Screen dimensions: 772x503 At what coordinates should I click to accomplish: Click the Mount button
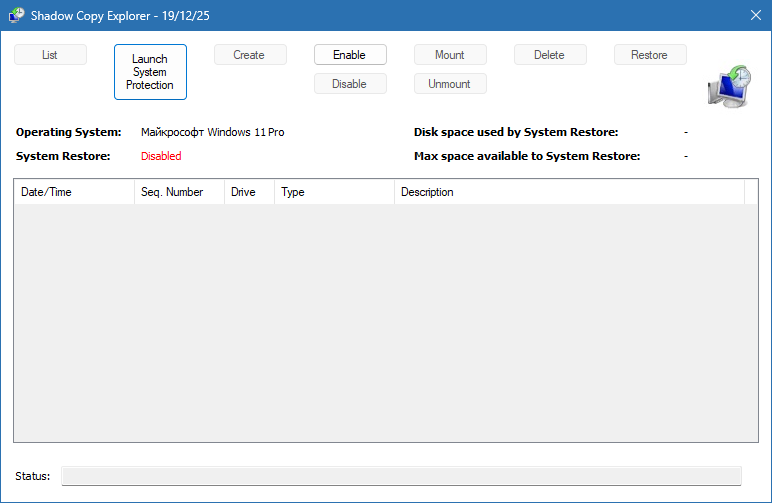450,55
